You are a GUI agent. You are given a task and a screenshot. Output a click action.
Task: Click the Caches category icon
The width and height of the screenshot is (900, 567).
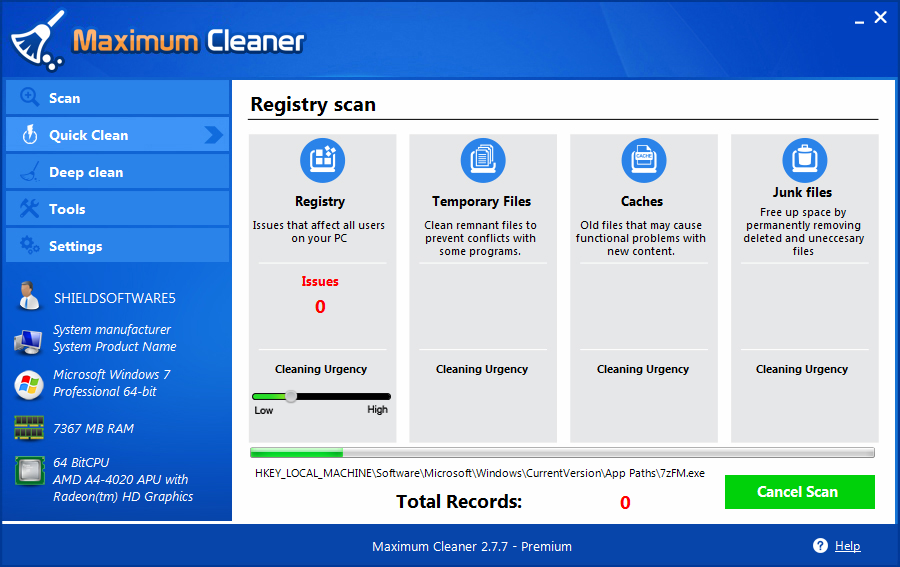(644, 160)
